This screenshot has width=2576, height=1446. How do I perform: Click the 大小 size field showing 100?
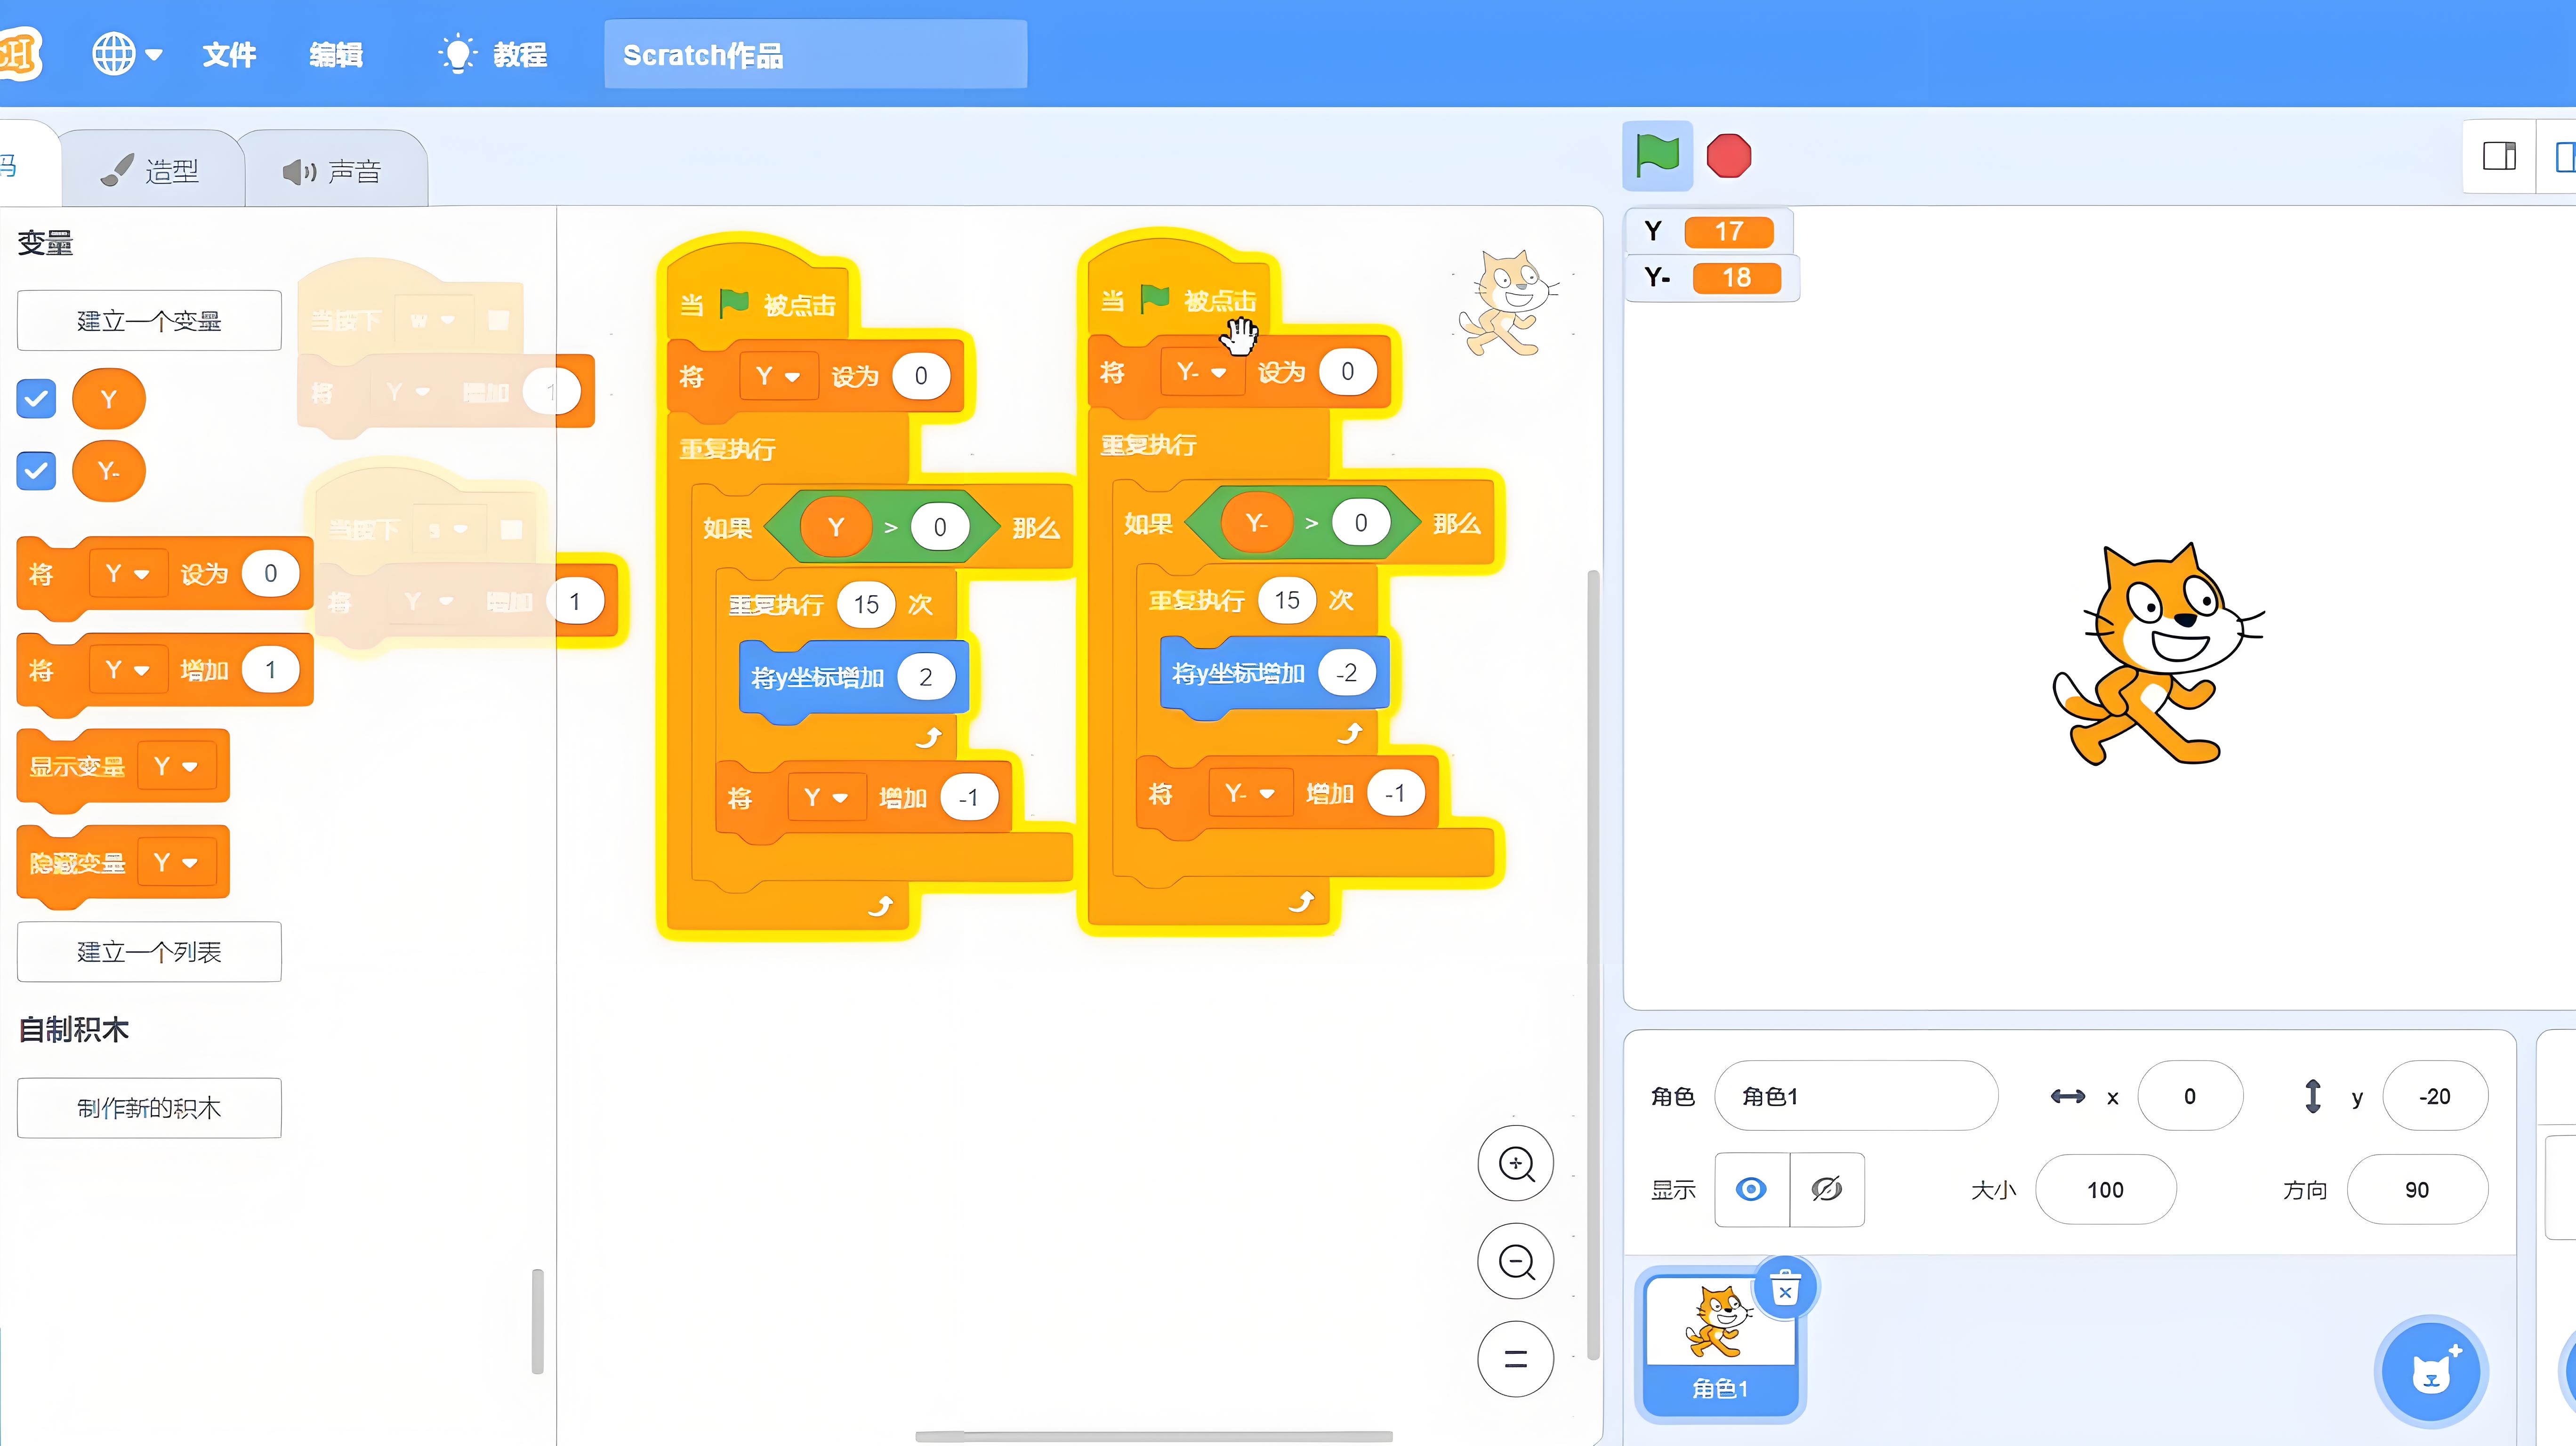pyautogui.click(x=2106, y=1190)
